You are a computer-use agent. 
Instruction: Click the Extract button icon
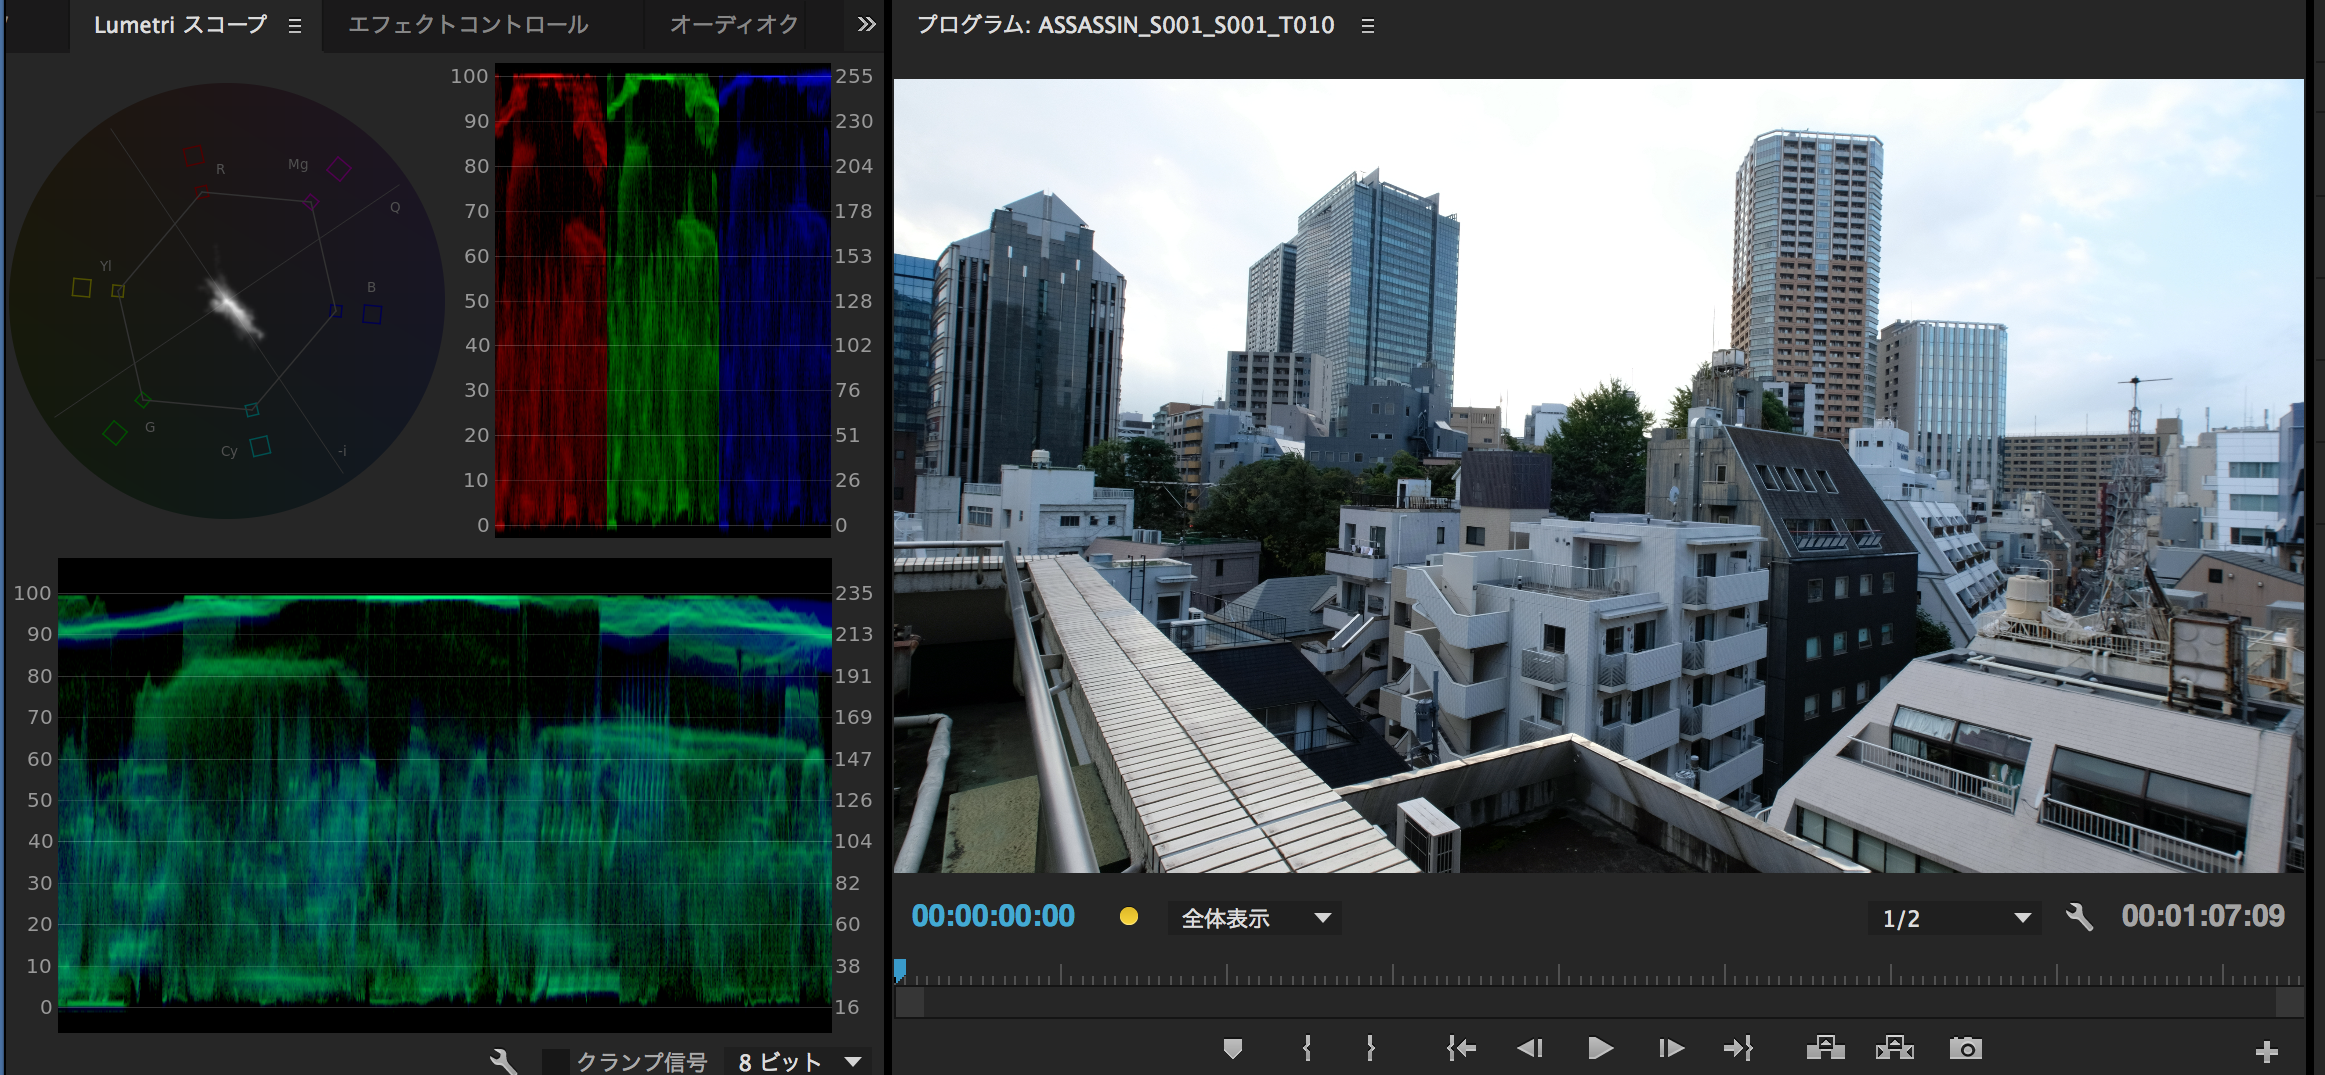click(1895, 1048)
